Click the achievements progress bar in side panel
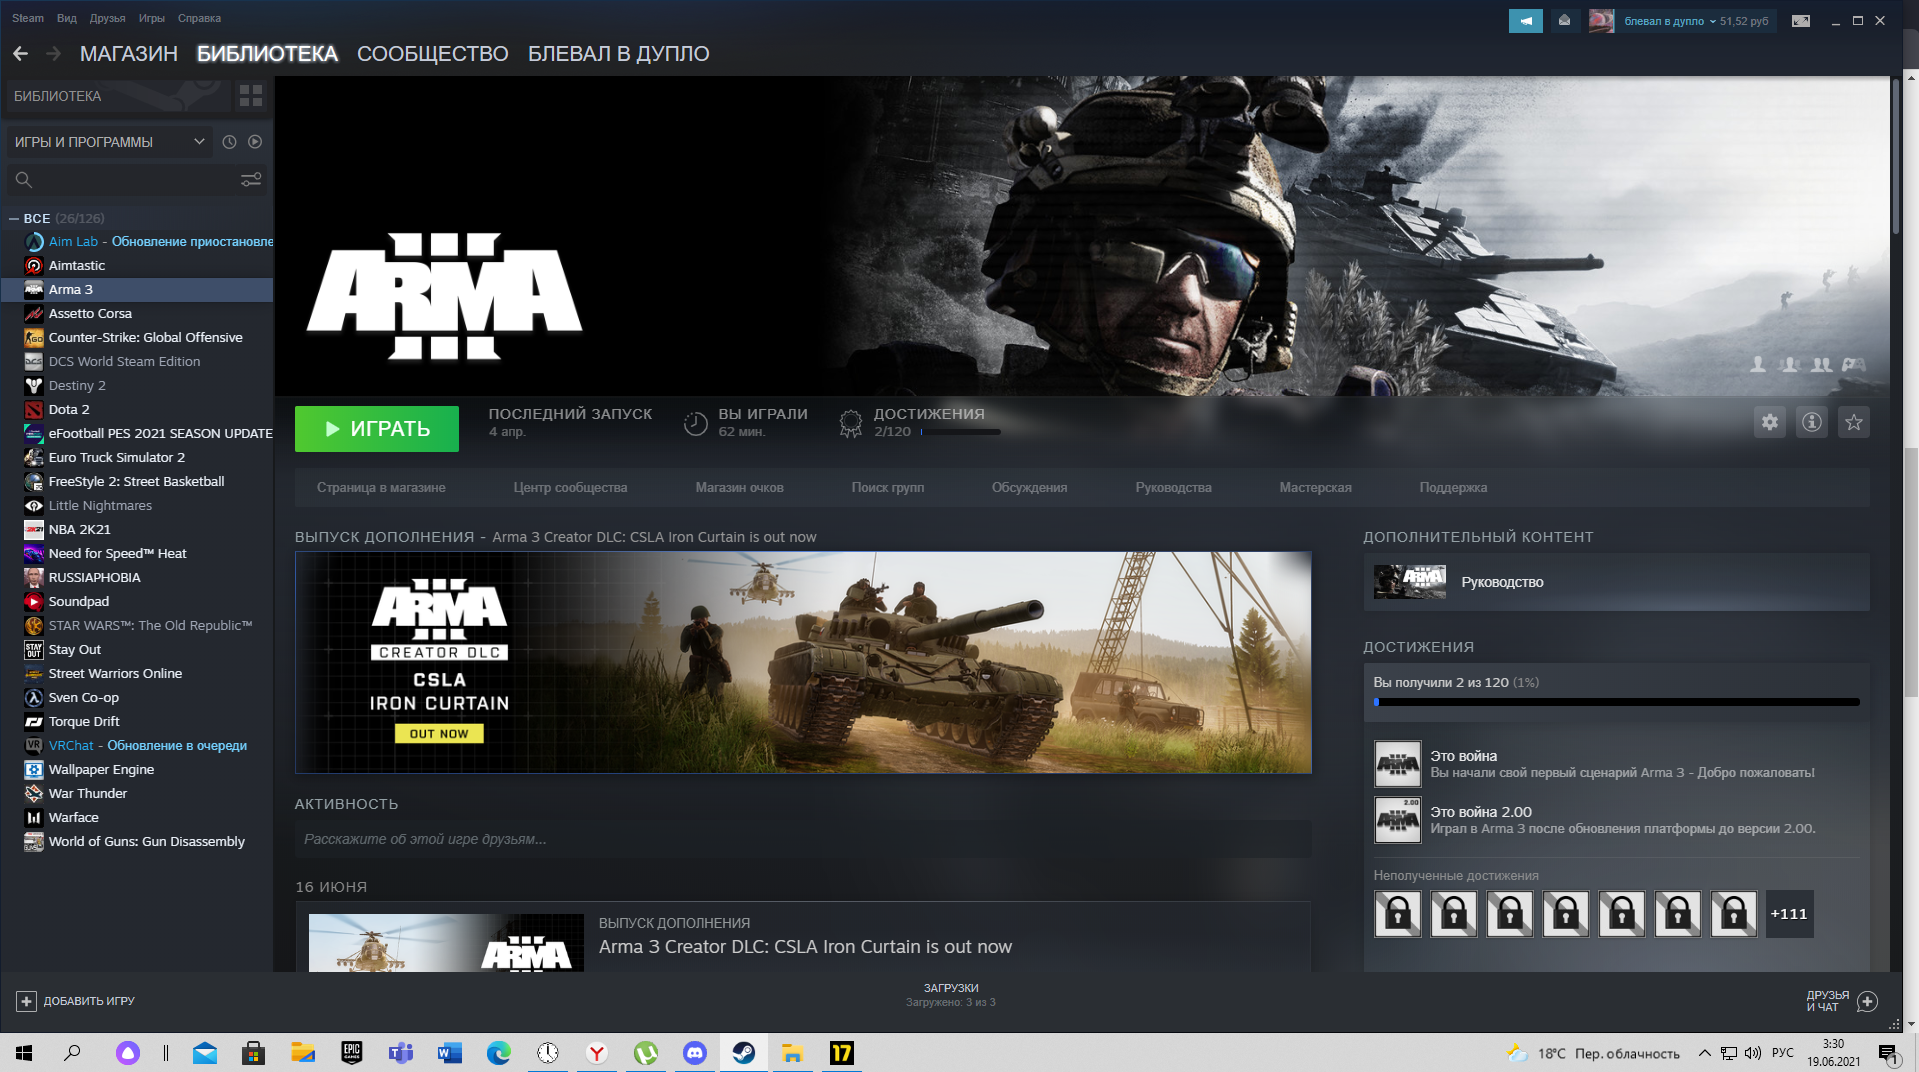 (x=1616, y=702)
